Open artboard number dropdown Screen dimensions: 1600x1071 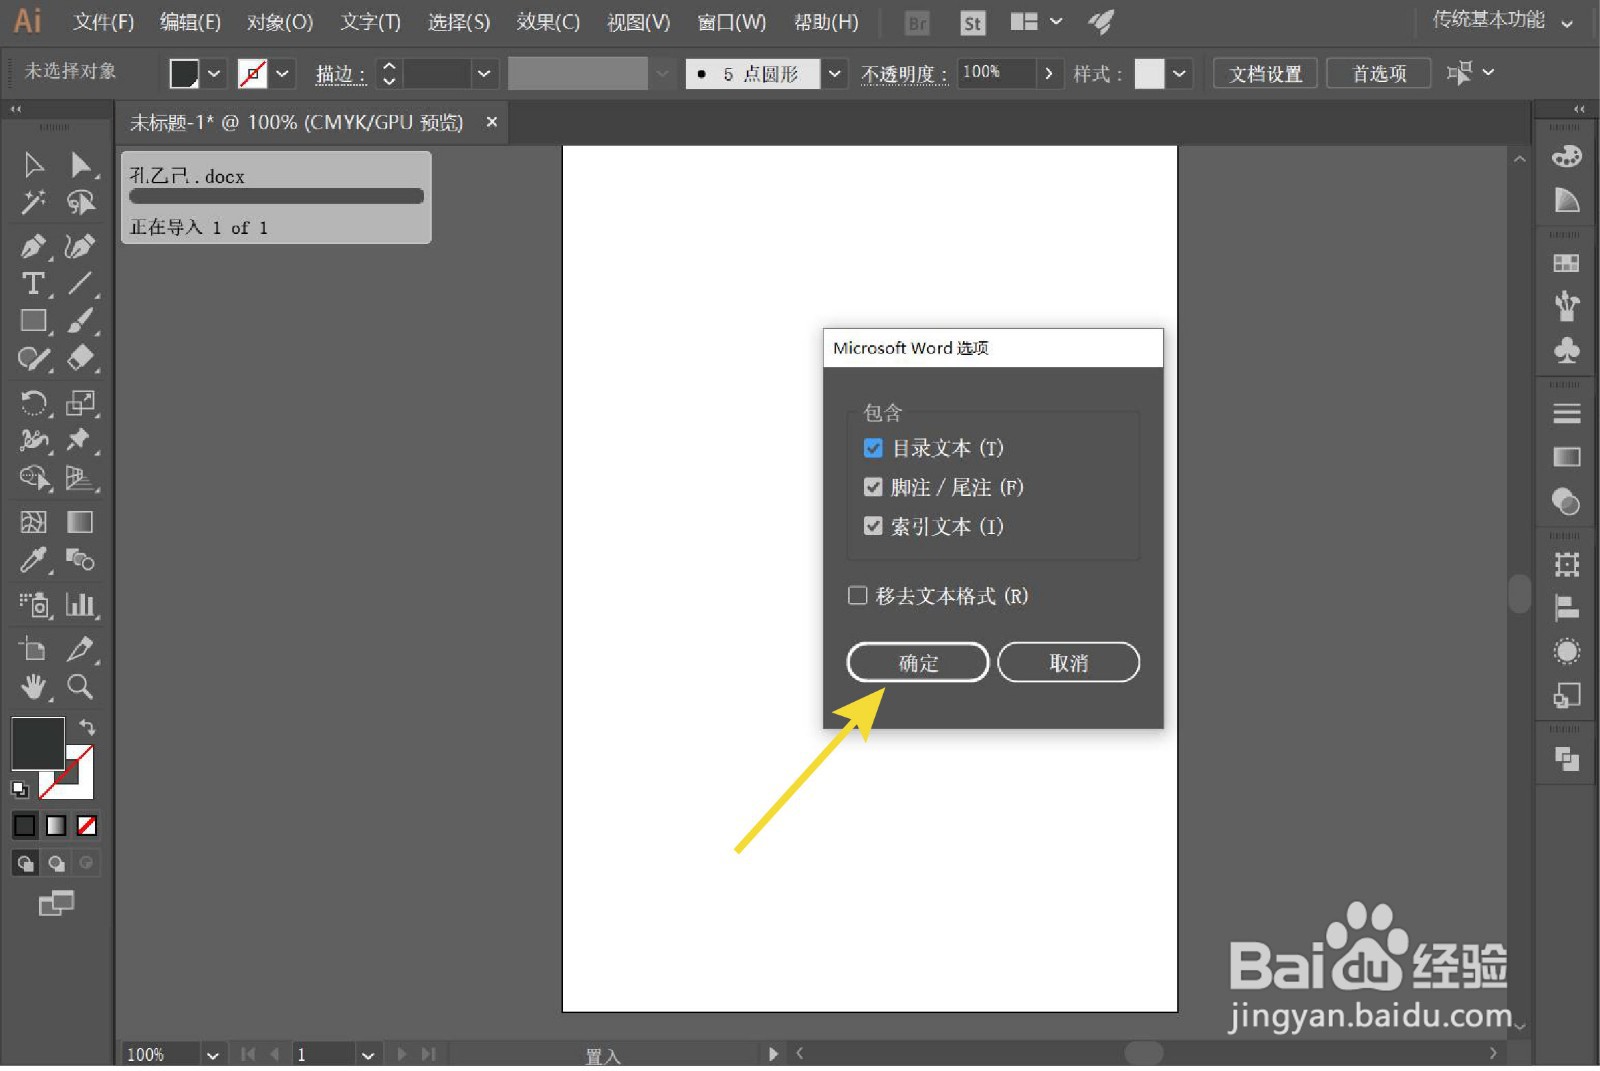pos(368,1055)
